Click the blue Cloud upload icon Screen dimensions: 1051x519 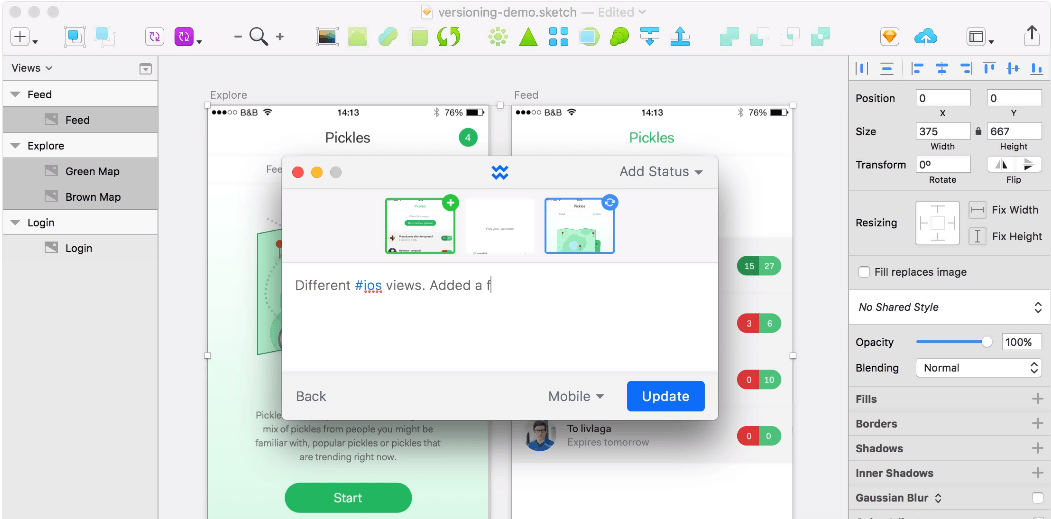(x=925, y=37)
